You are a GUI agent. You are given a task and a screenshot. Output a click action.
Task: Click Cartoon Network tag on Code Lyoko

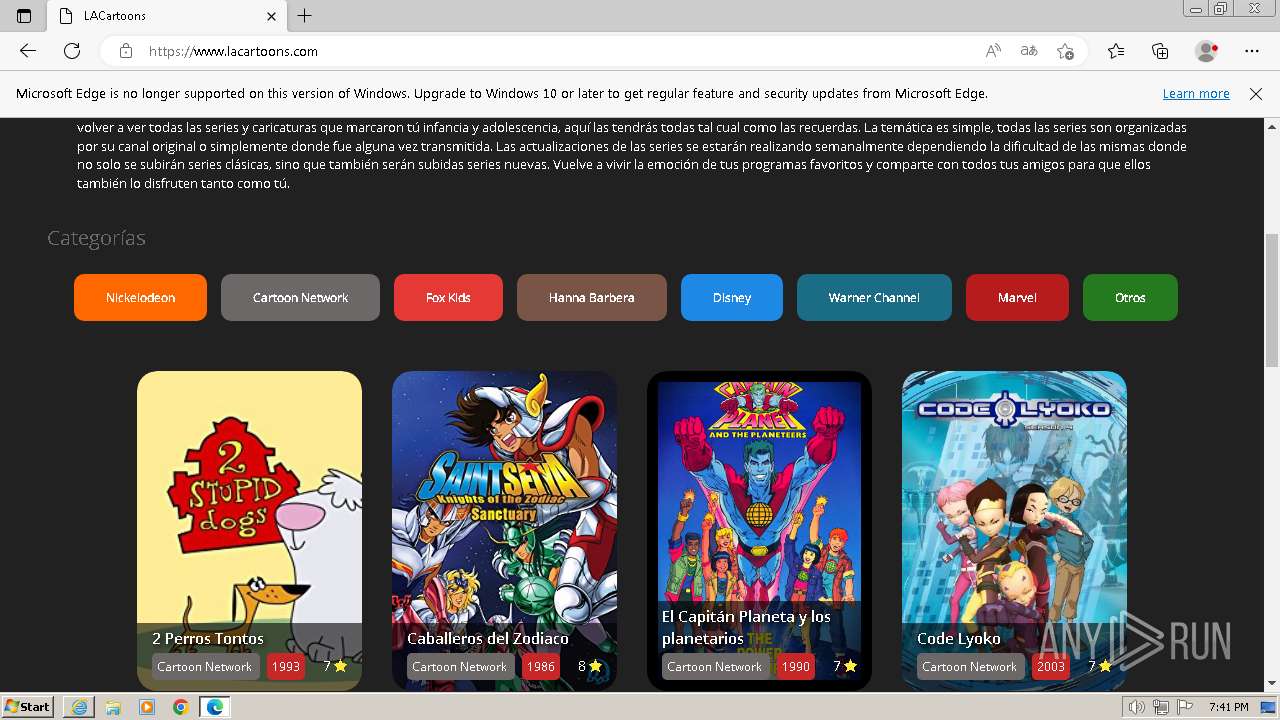(x=970, y=666)
